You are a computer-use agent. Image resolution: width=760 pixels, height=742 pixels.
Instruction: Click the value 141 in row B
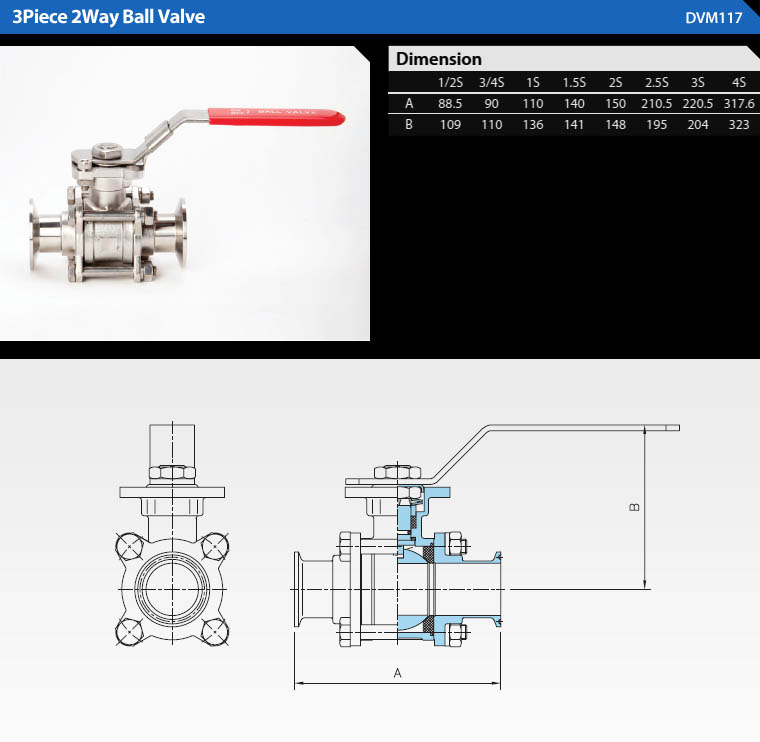tap(574, 125)
